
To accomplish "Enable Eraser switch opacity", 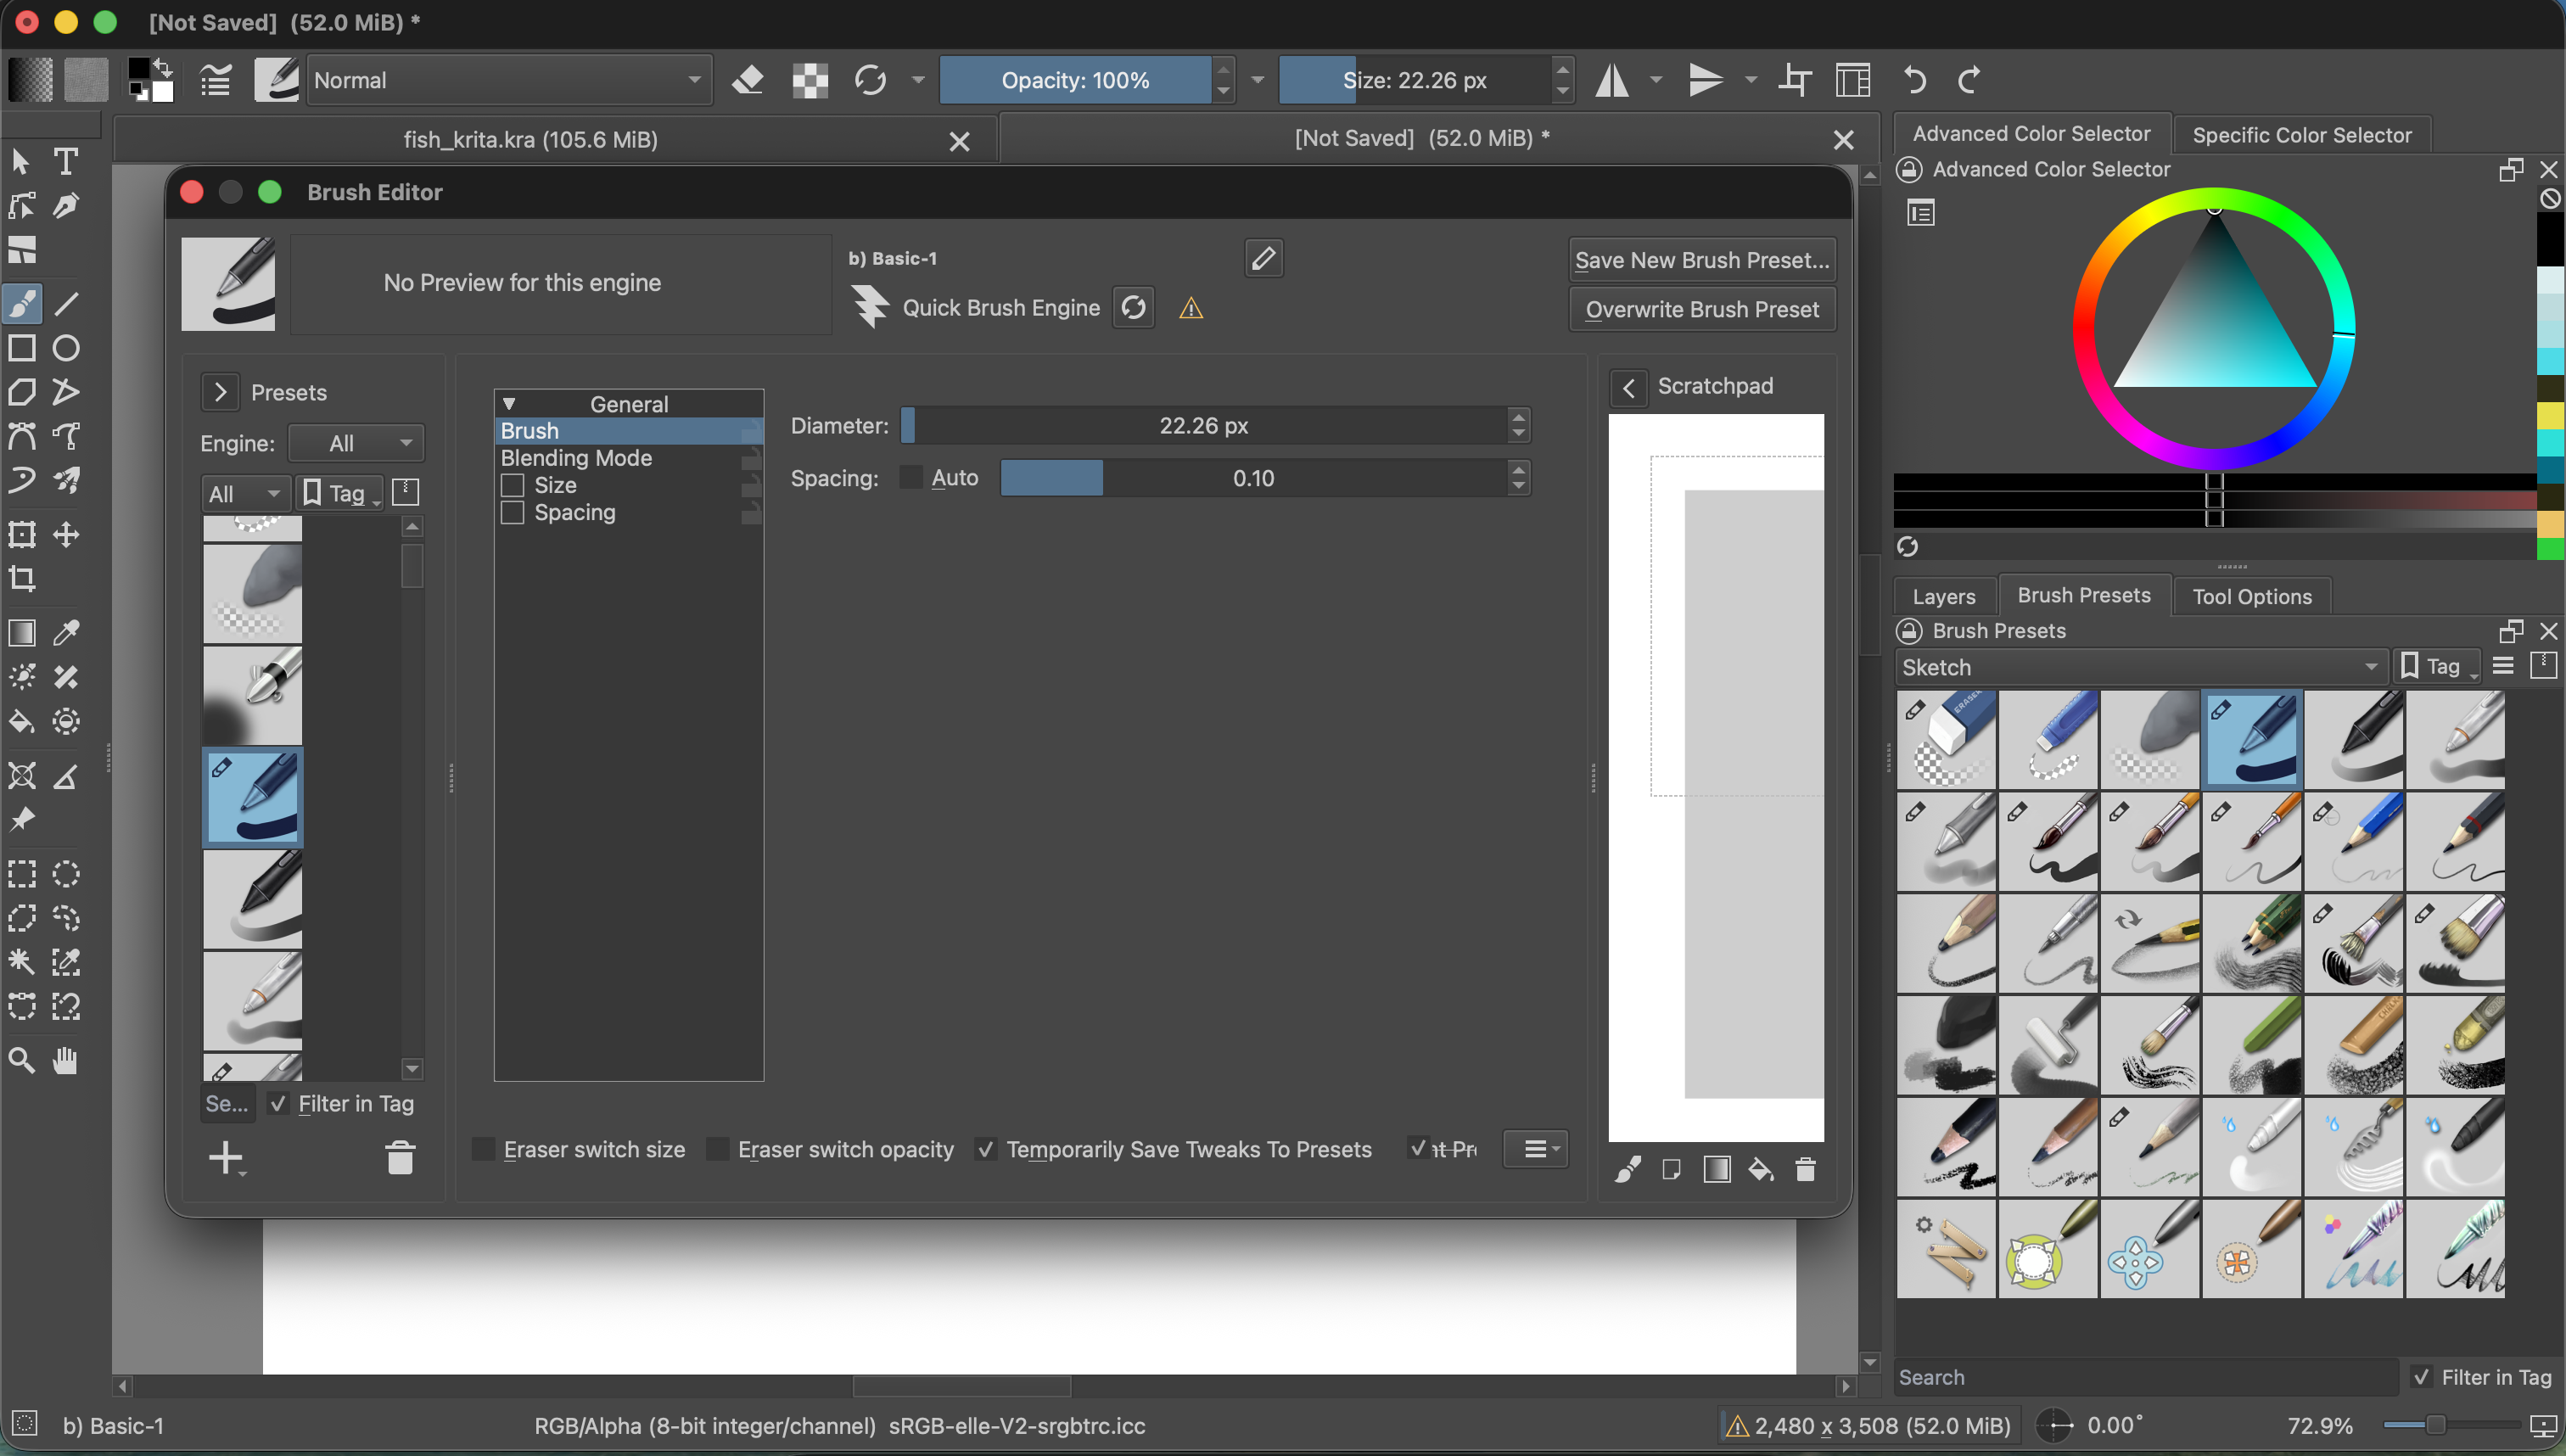I will pyautogui.click(x=717, y=1149).
